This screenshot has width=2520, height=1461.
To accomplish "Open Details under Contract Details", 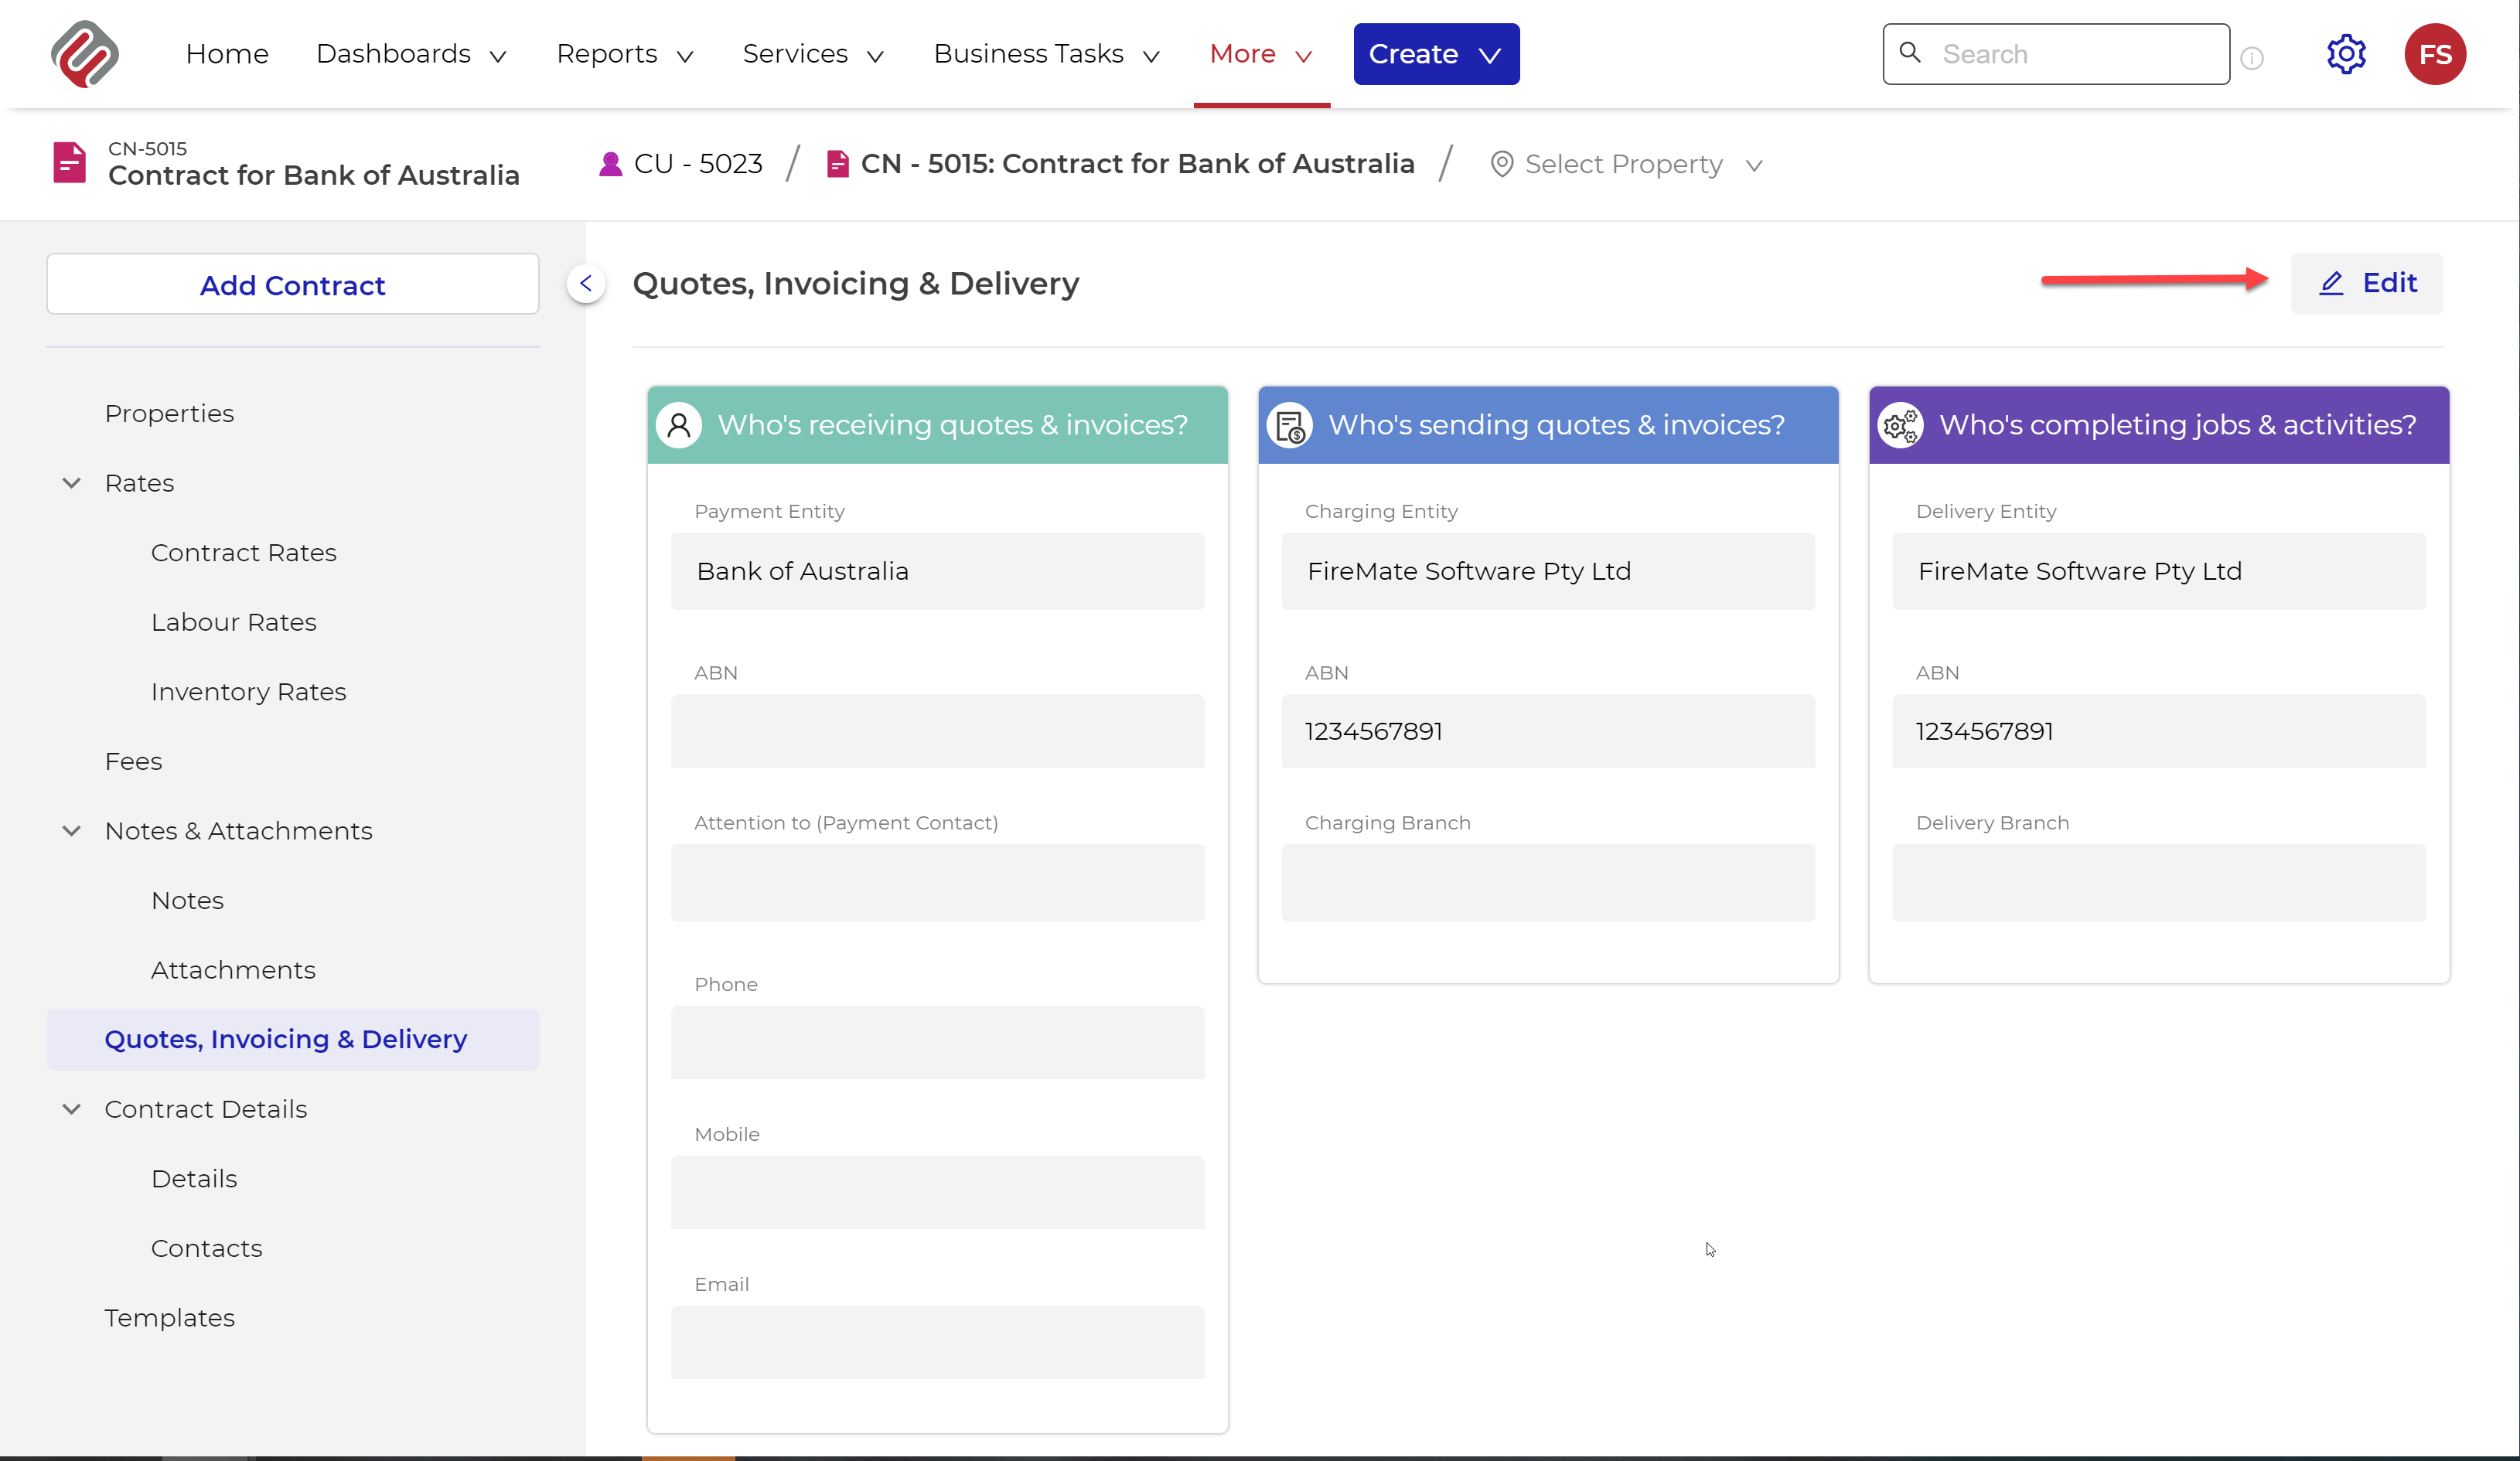I will (x=194, y=1179).
